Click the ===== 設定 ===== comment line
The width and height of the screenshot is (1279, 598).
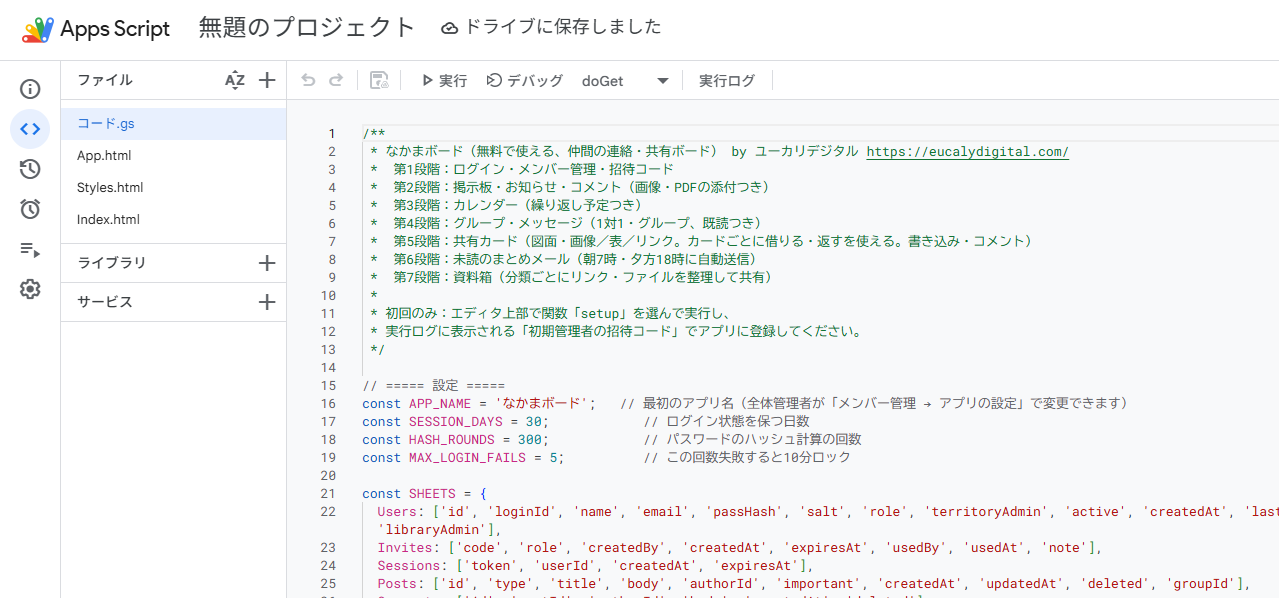point(434,386)
